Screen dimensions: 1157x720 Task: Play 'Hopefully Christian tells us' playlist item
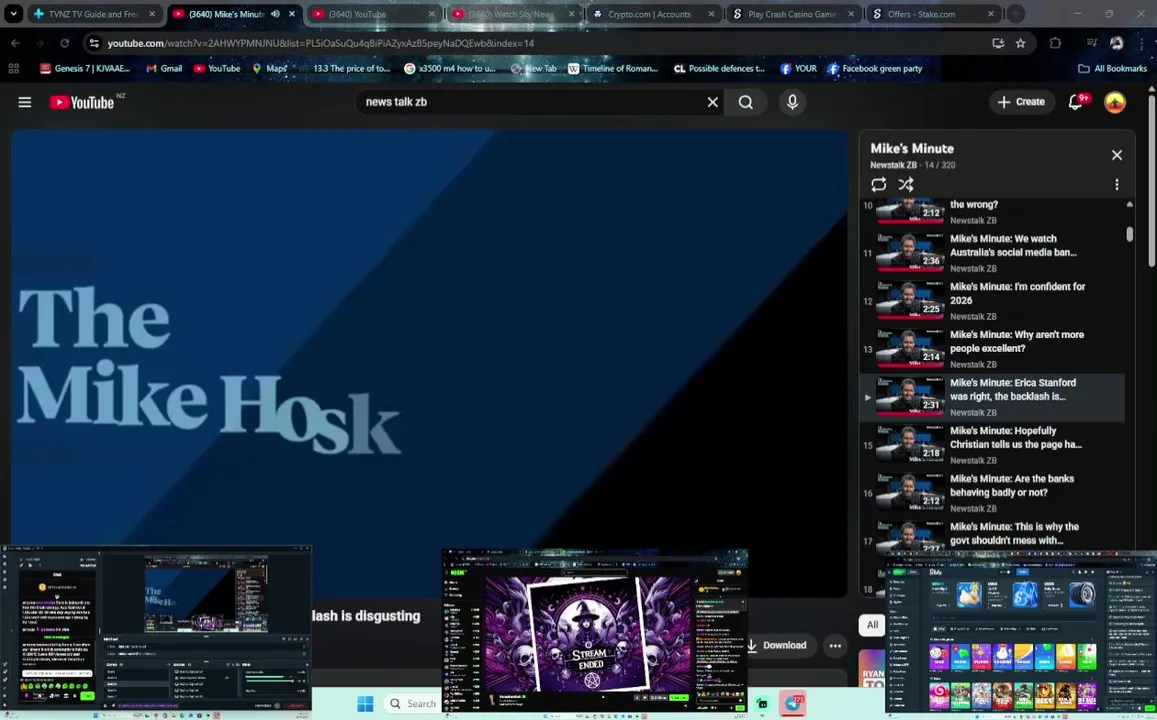coord(992,445)
